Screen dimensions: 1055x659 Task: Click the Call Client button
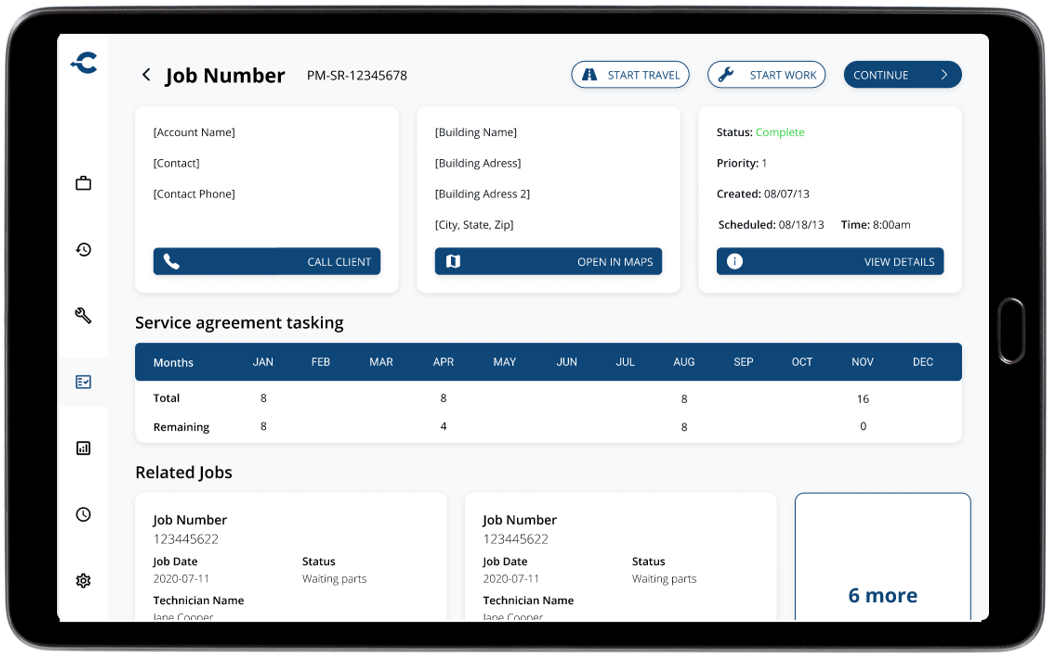266,261
